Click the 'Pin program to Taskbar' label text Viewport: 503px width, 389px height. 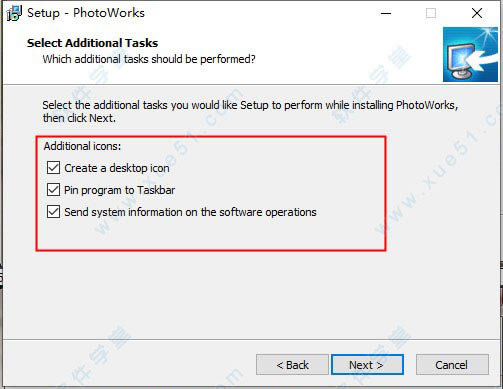(119, 190)
